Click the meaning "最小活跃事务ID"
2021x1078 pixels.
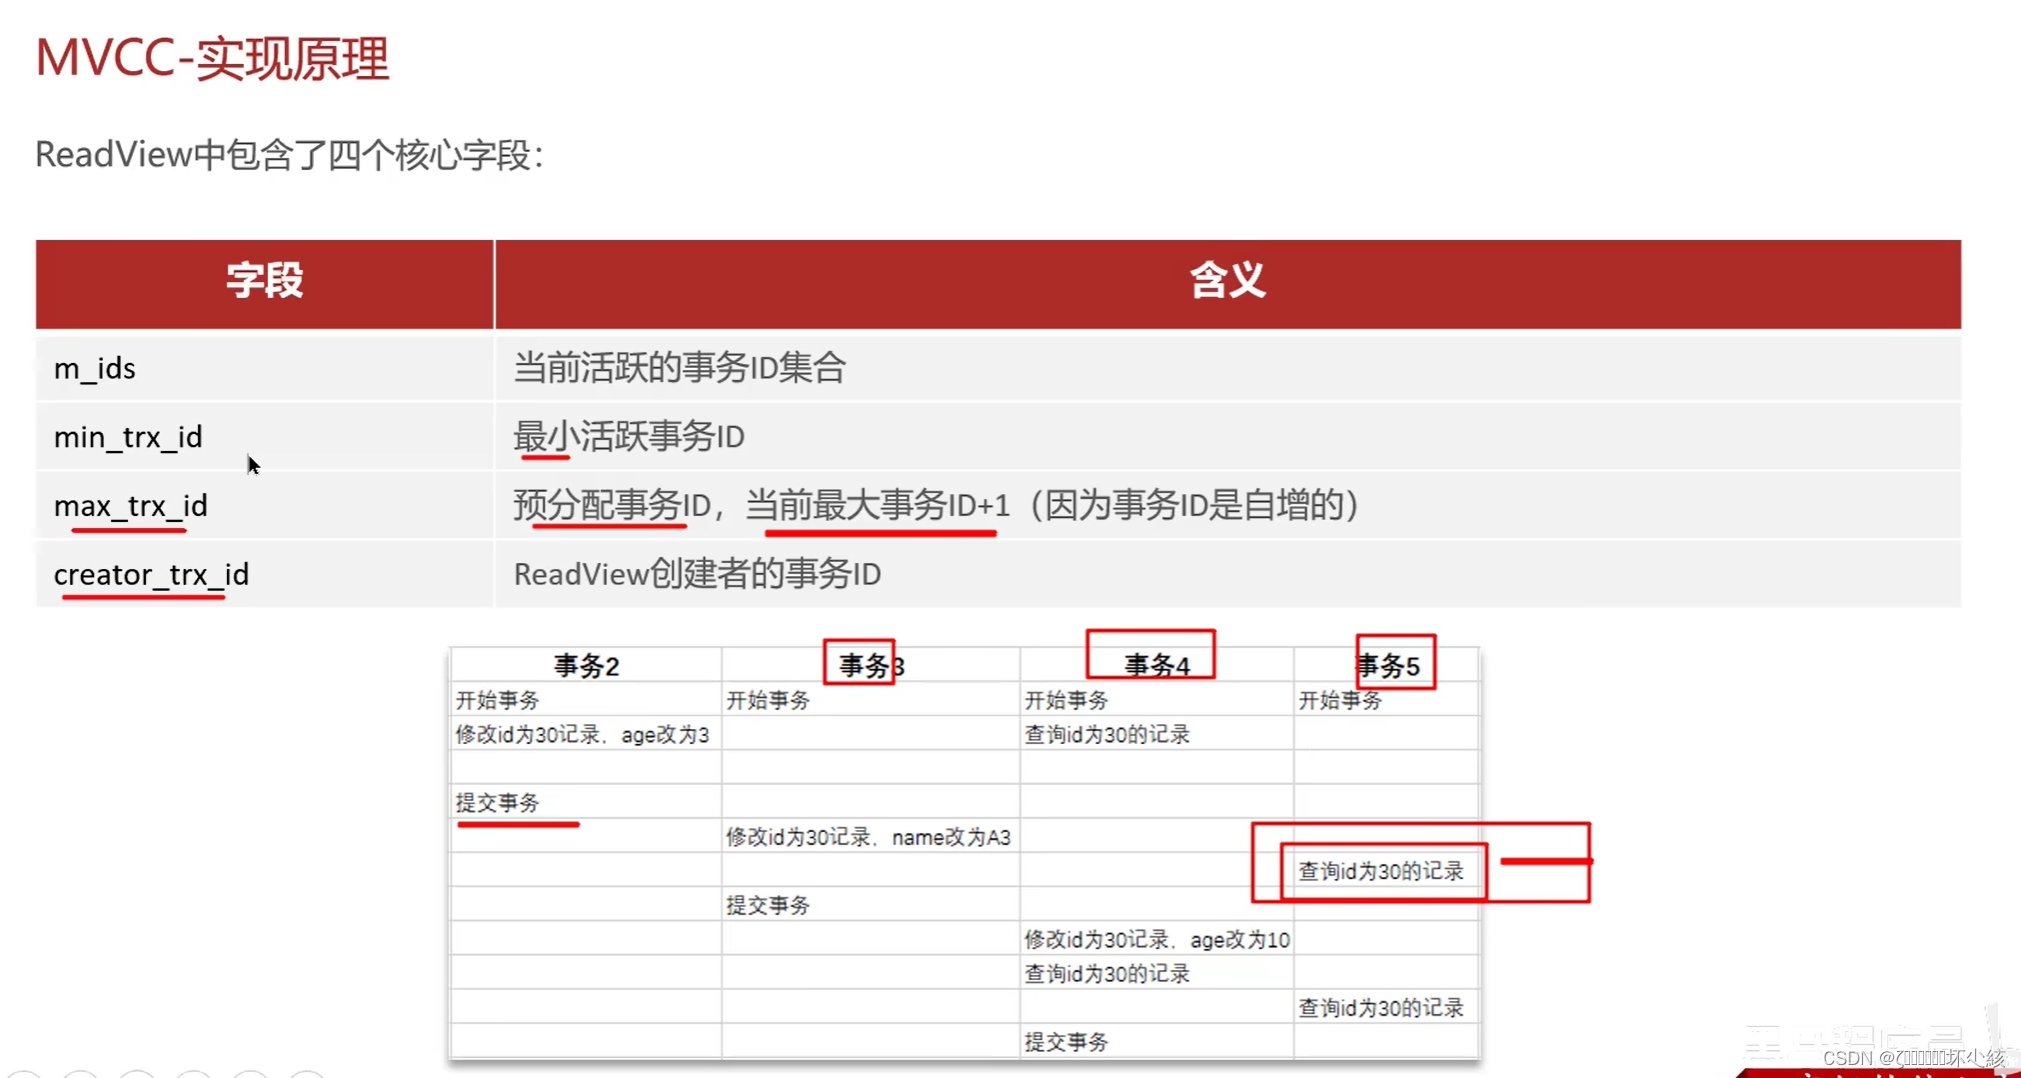coord(629,437)
